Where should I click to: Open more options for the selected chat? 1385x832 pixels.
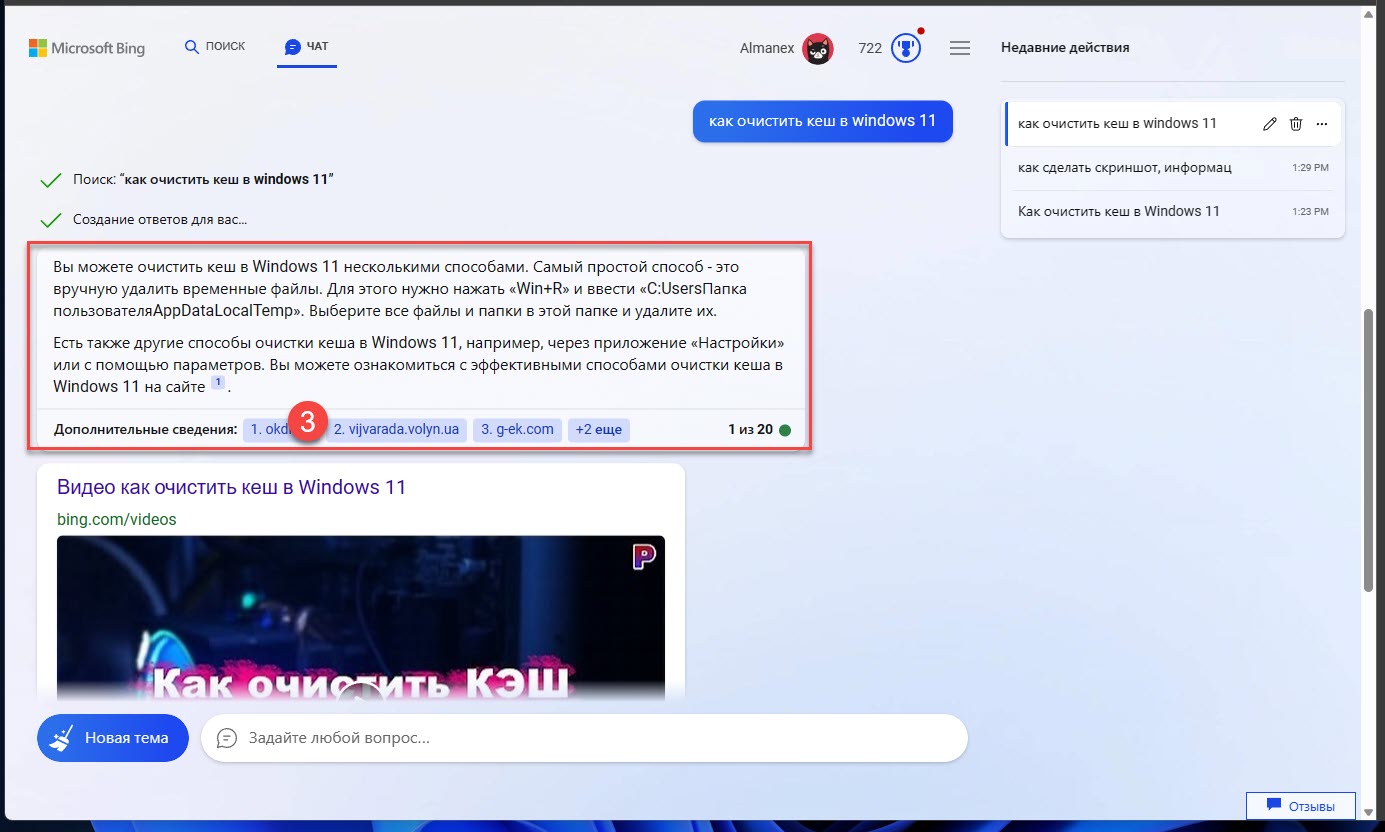coord(1322,124)
